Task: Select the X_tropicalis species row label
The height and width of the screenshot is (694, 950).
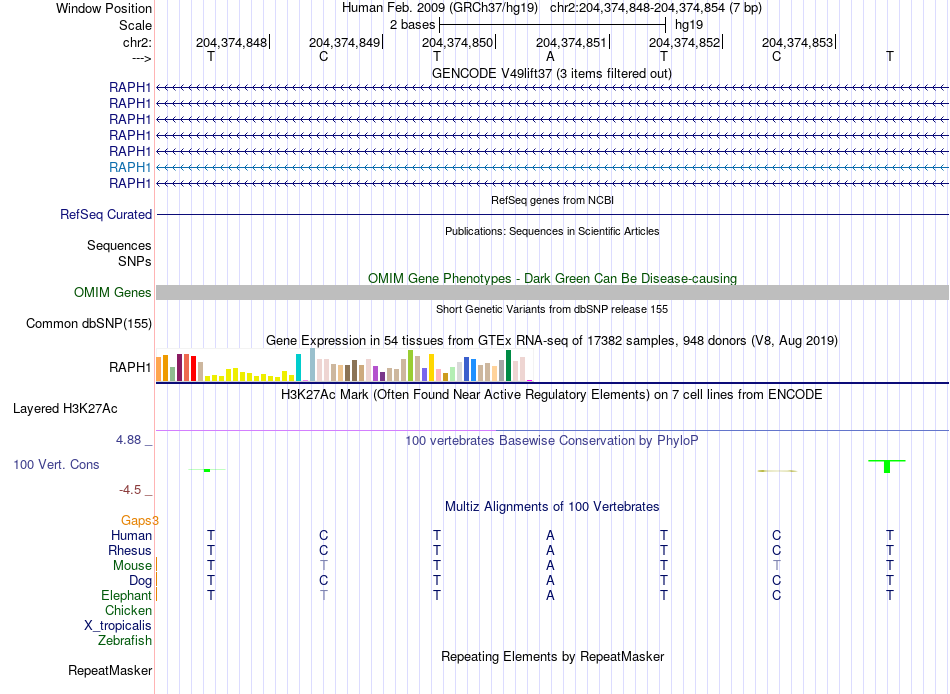Action: click(118, 626)
